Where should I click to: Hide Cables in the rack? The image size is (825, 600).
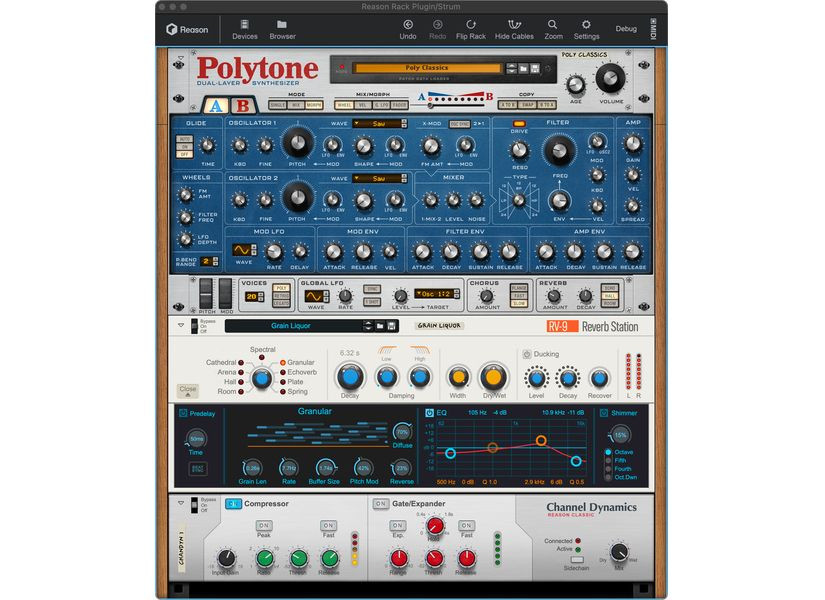tap(514, 29)
